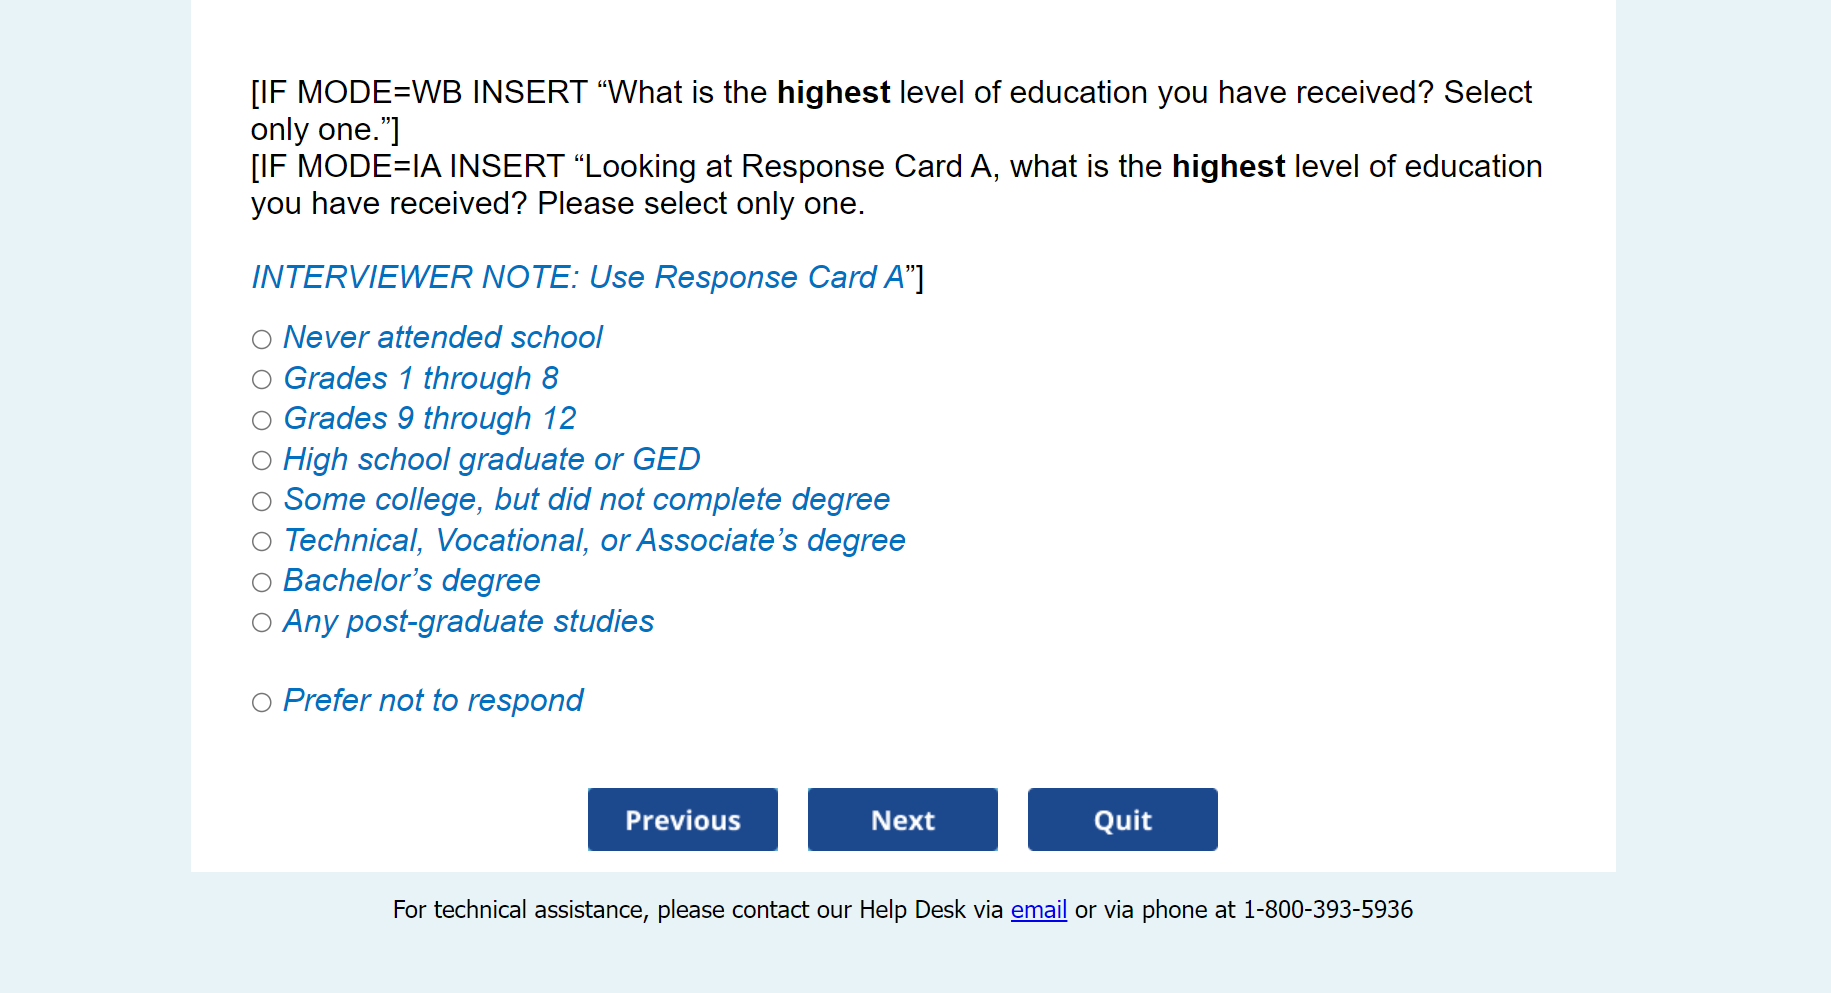Image resolution: width=1831 pixels, height=993 pixels.
Task: Choose the 'Grades 1 through 8' radio option
Action: point(262,380)
